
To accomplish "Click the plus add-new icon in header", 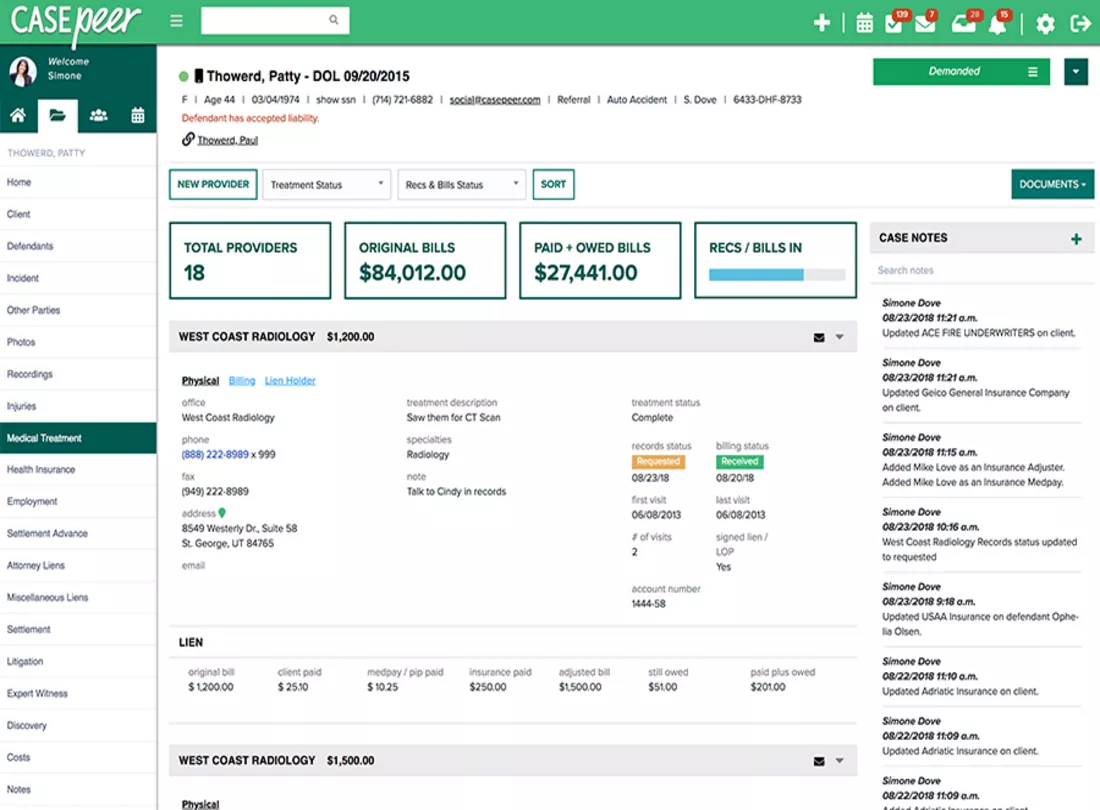I will point(821,23).
